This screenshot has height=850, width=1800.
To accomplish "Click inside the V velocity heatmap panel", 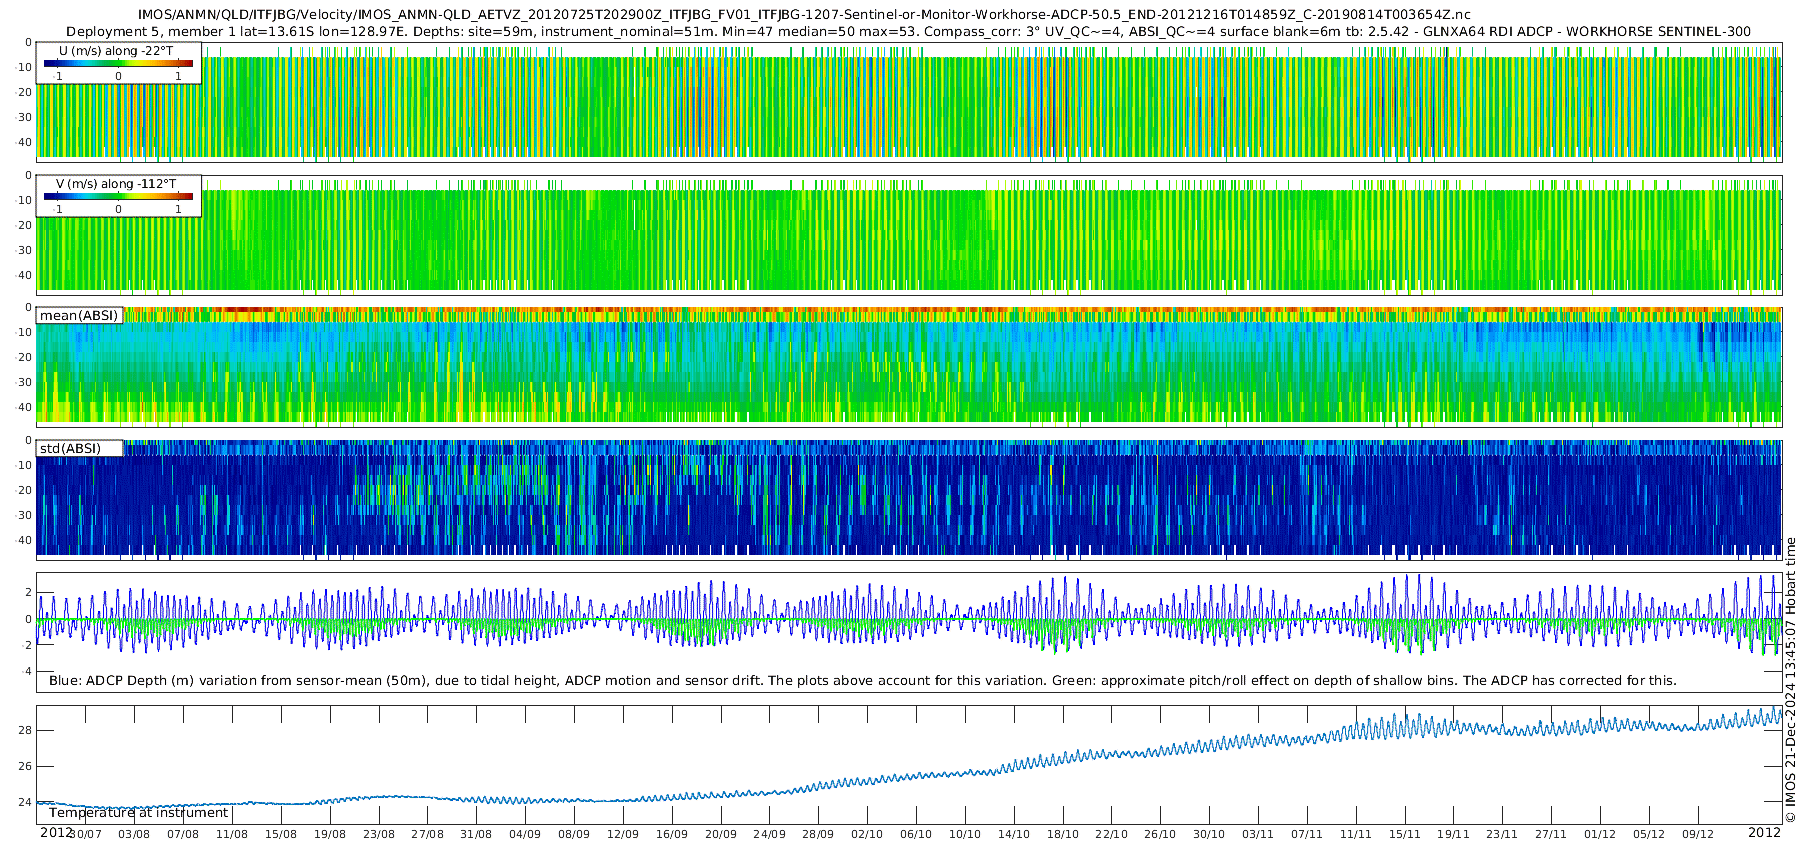I will [909, 234].
